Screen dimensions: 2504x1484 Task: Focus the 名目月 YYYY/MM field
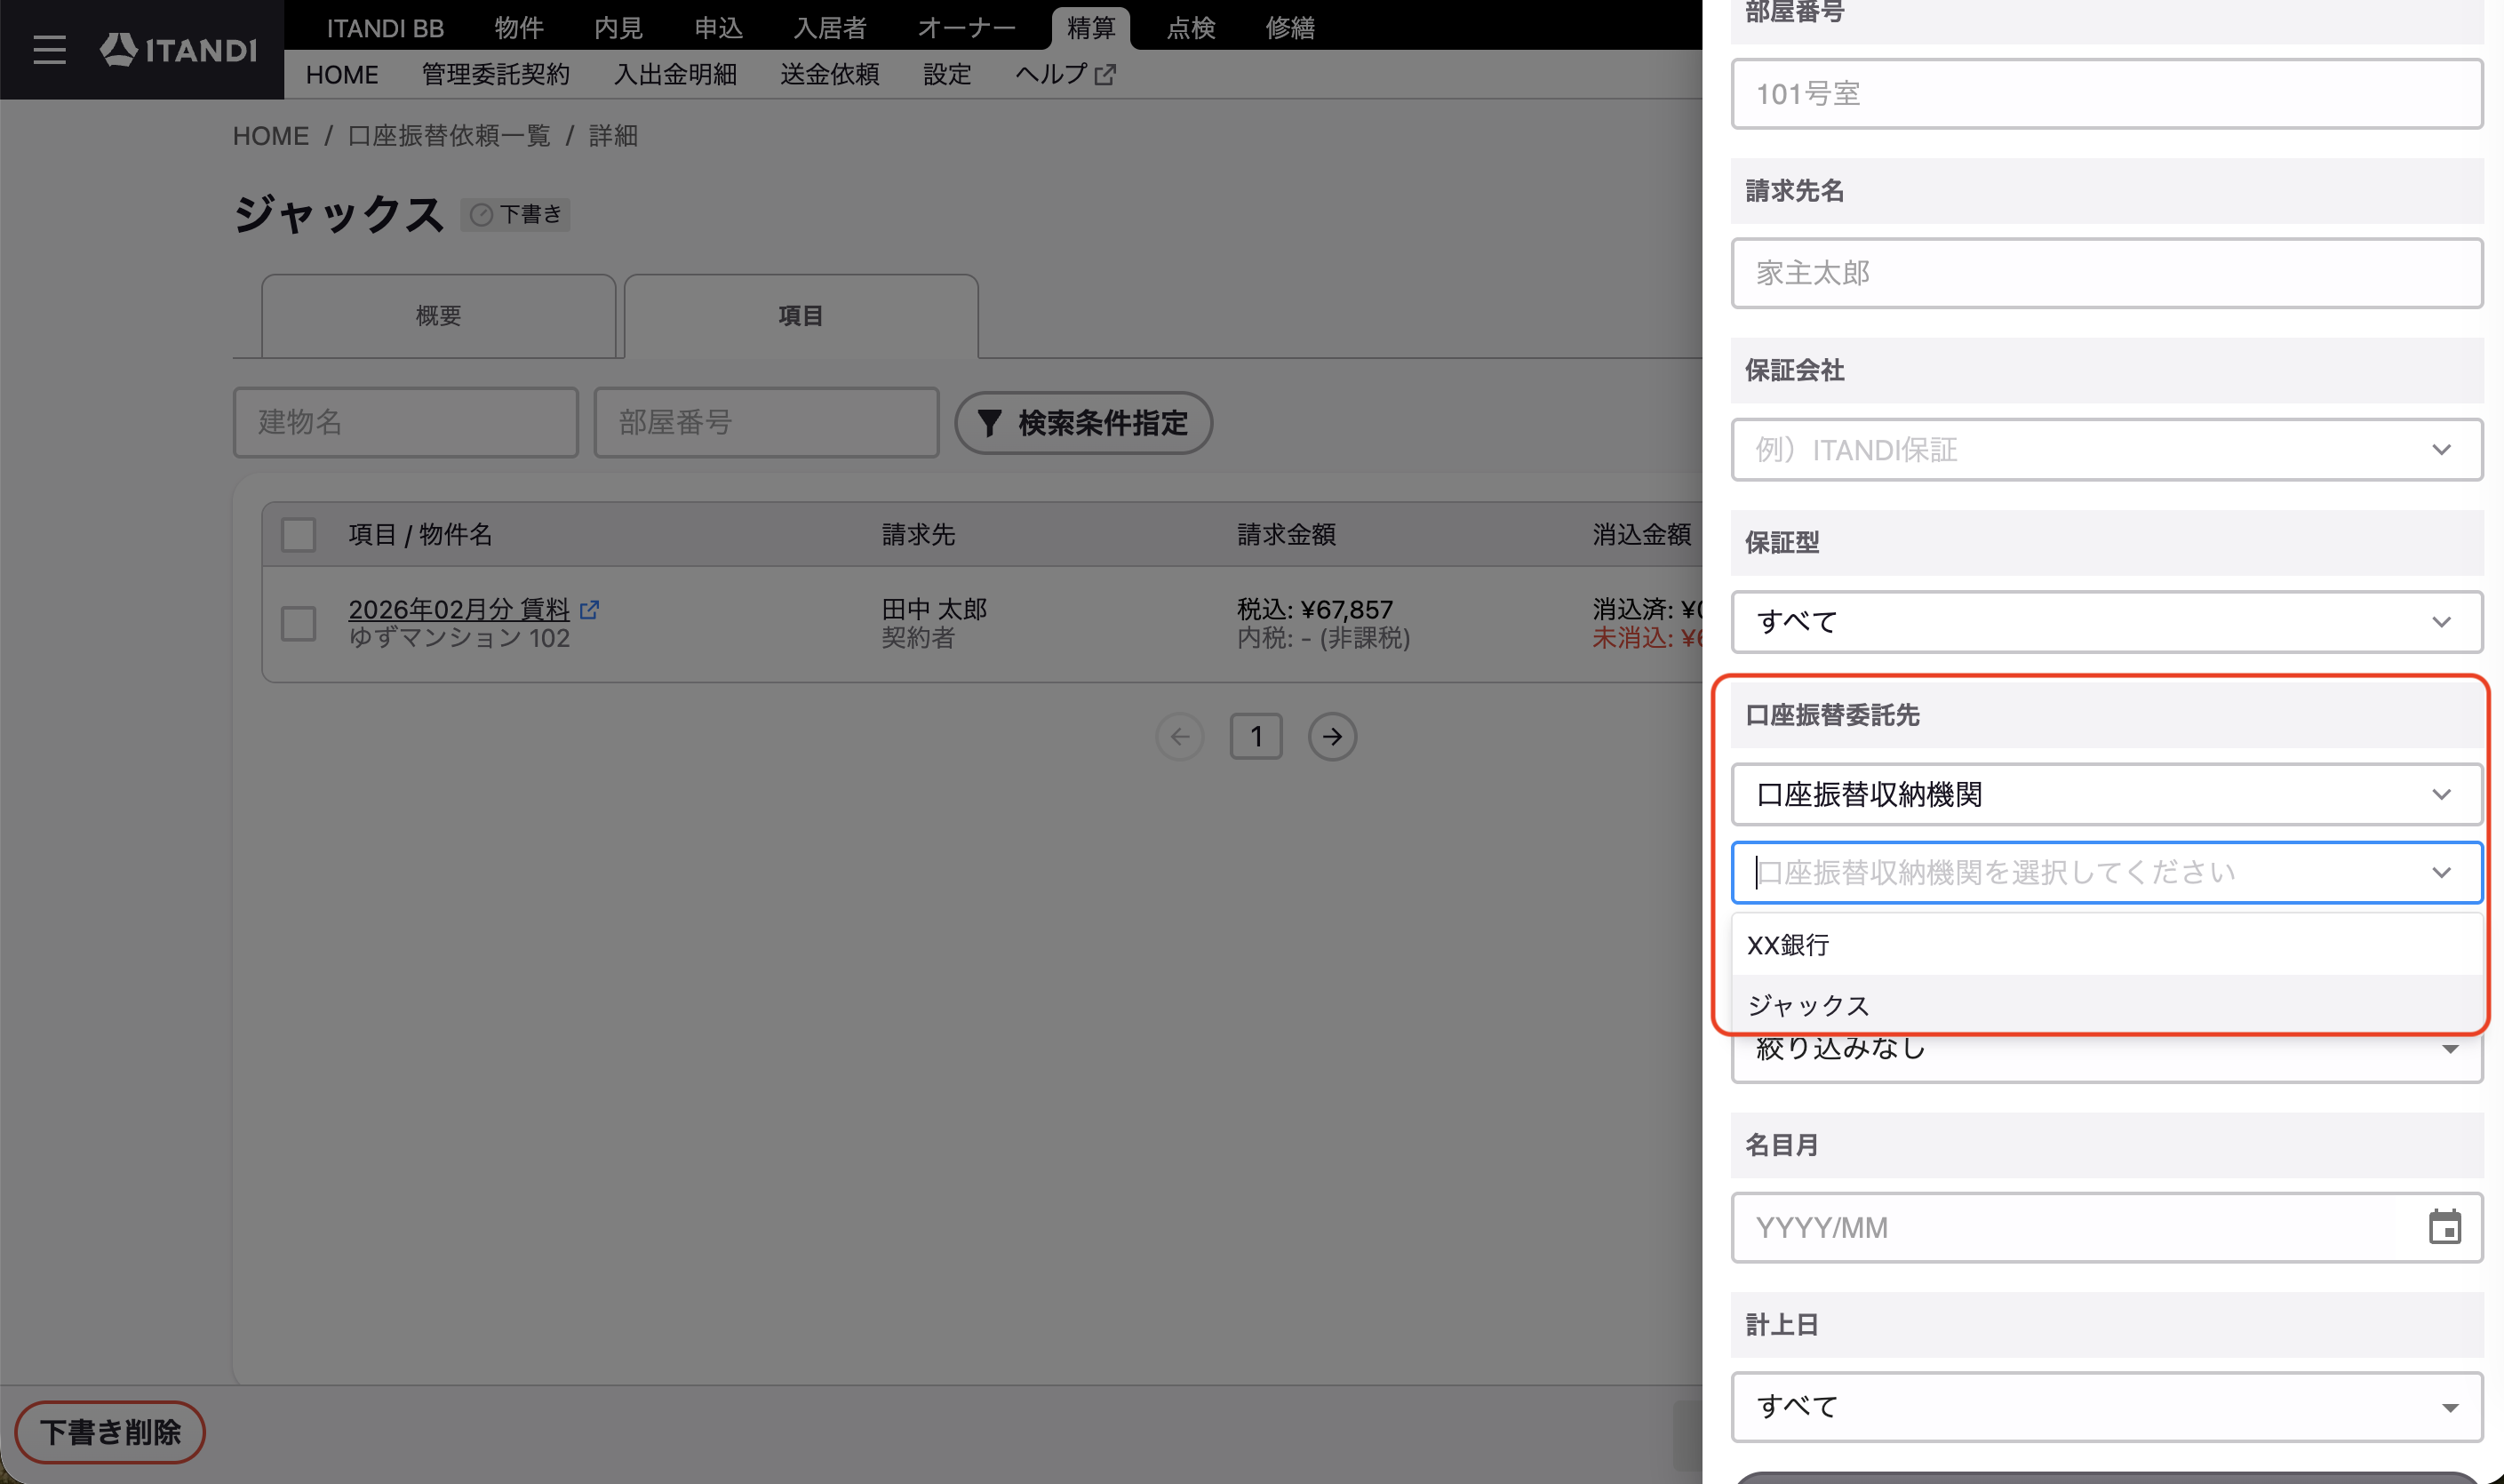pyautogui.click(x=2107, y=1227)
